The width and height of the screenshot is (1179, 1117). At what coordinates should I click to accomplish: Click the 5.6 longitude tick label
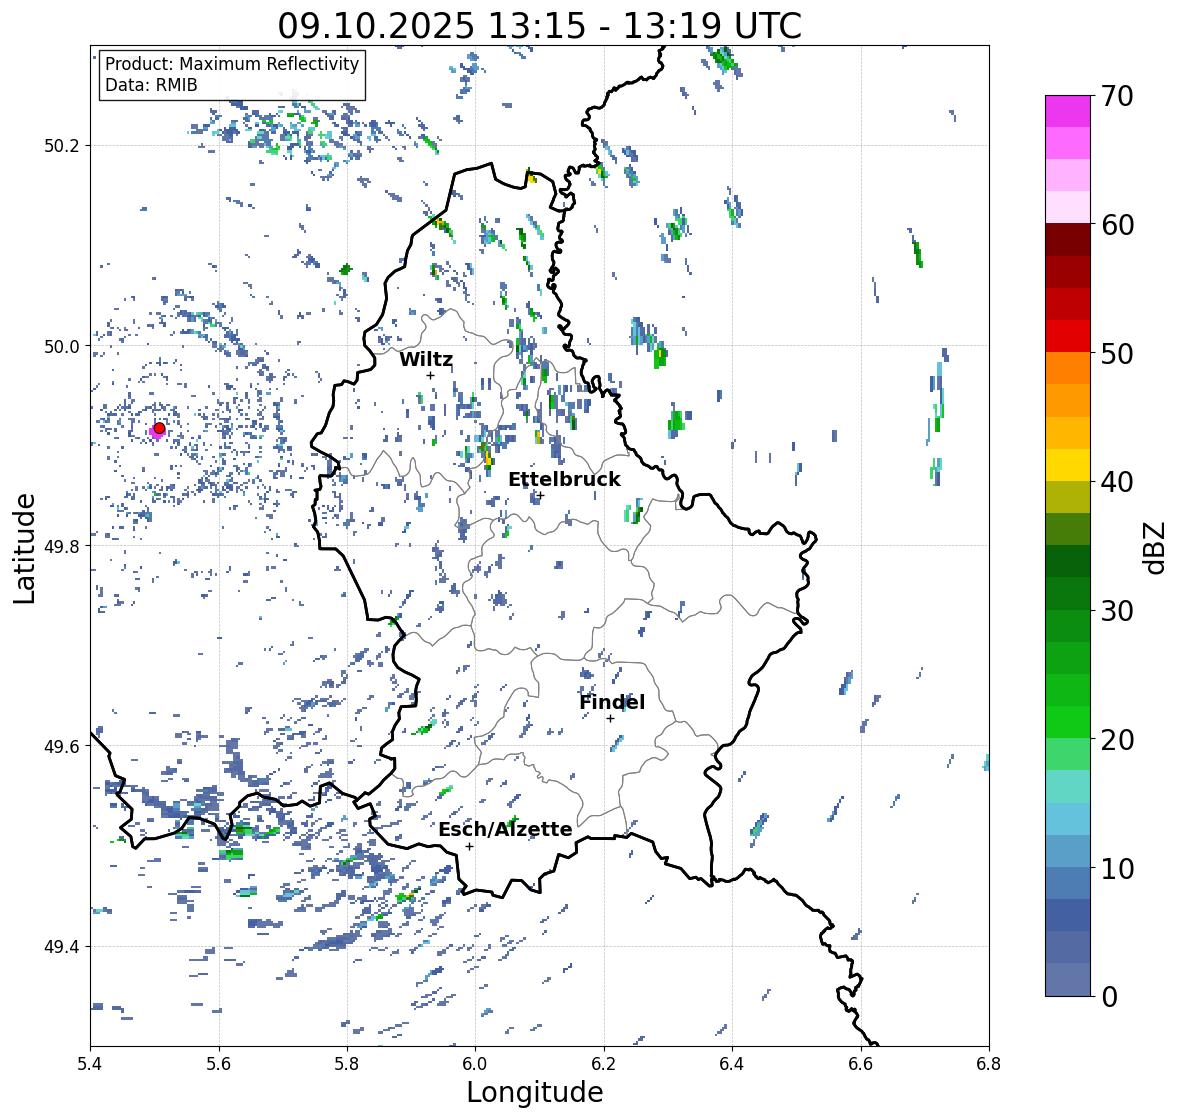click(x=219, y=1064)
